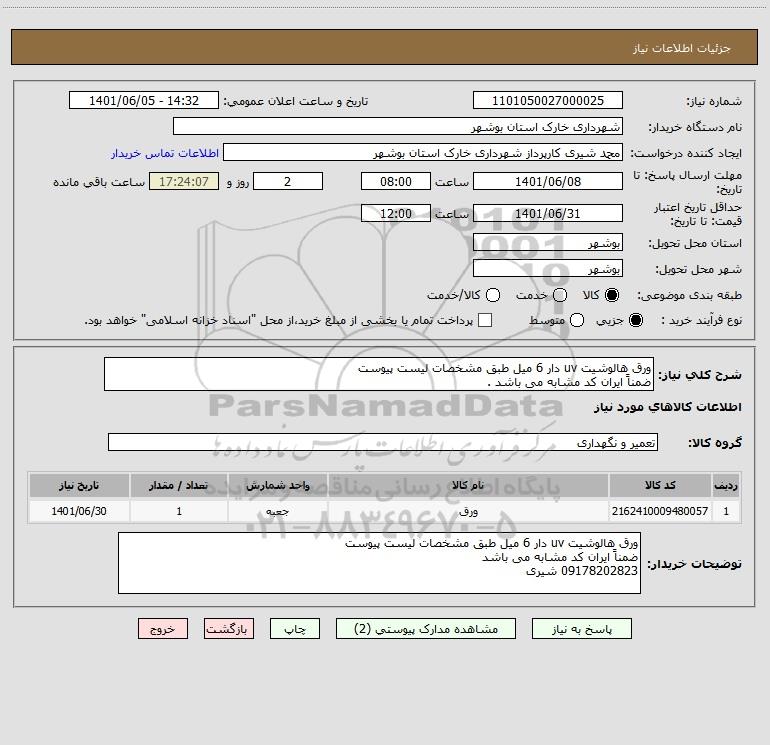
Task: Click the تعداد / مقدار column header
Action: (179, 485)
